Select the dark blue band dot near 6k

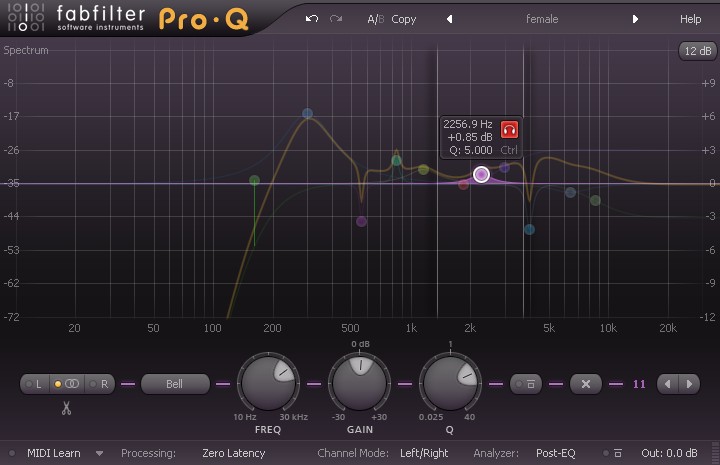click(570, 192)
